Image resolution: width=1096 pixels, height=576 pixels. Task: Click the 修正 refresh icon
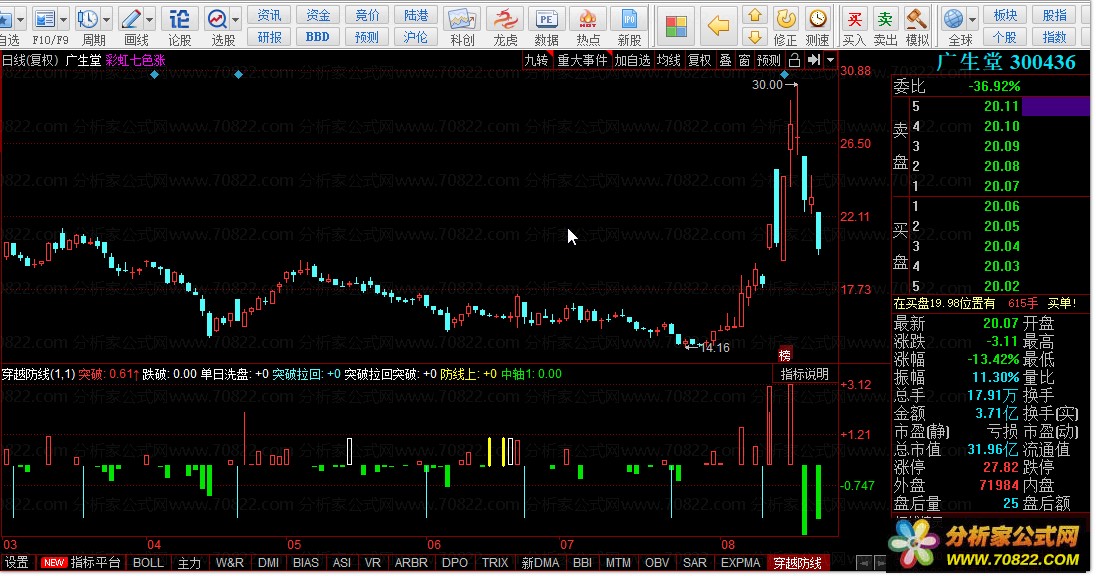click(x=786, y=19)
